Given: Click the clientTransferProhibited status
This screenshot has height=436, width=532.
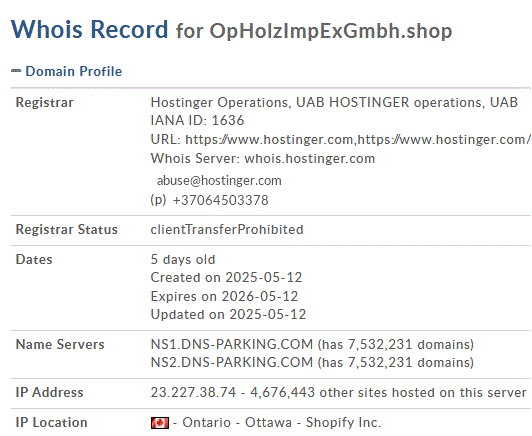Looking at the screenshot, I should [x=227, y=229].
